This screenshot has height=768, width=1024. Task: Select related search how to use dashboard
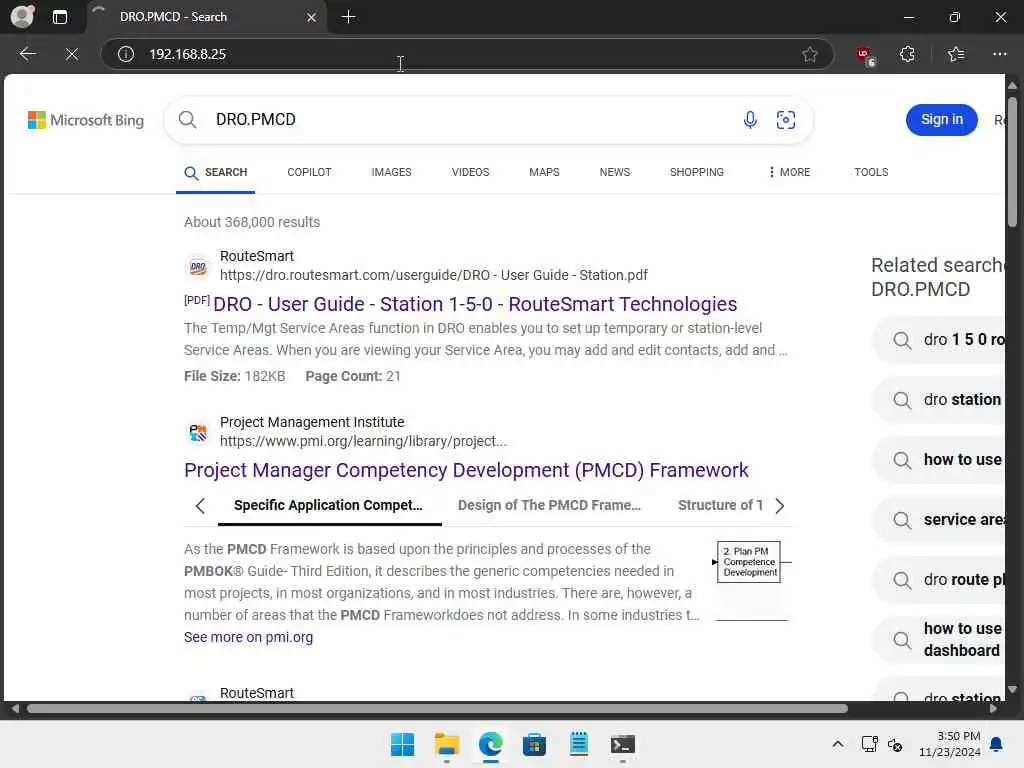[938, 640]
